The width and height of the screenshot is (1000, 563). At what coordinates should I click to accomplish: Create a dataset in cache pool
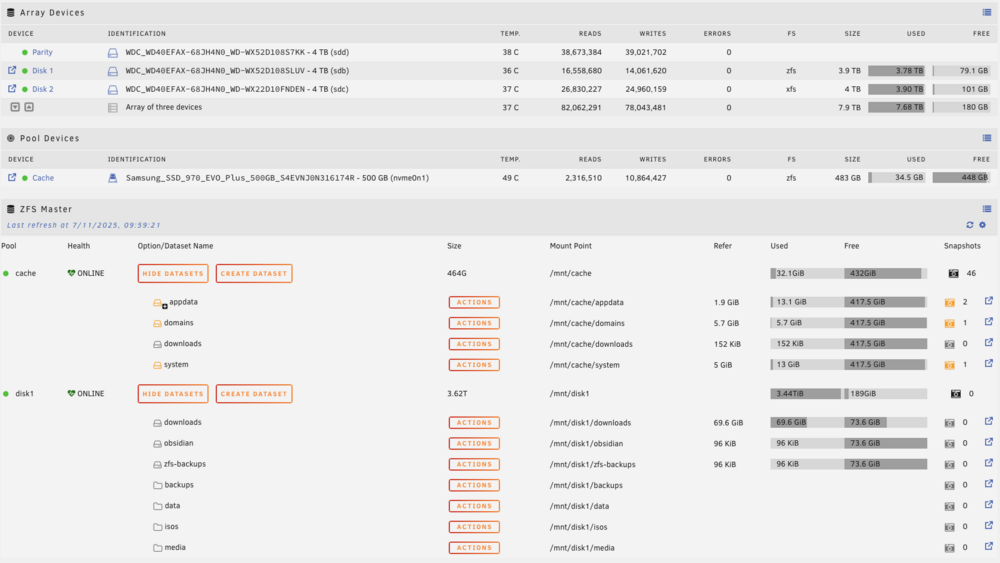[x=254, y=274]
